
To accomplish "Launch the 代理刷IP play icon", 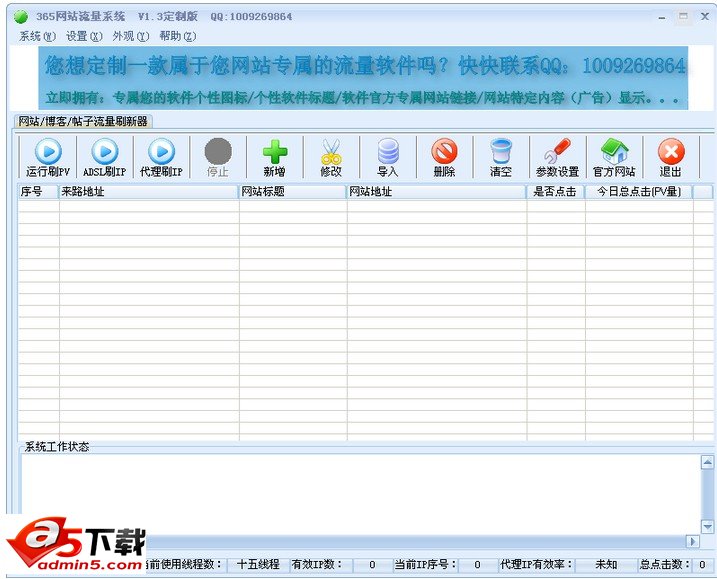I will point(161,151).
